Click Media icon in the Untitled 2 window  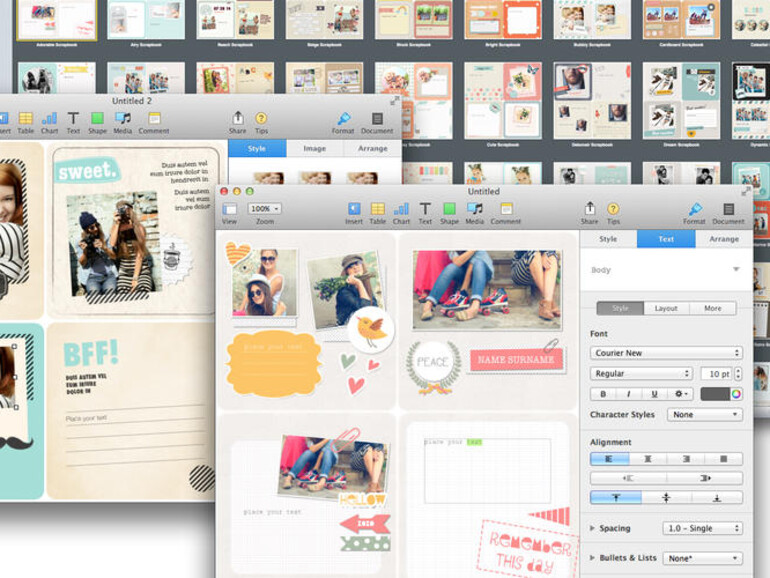point(123,118)
